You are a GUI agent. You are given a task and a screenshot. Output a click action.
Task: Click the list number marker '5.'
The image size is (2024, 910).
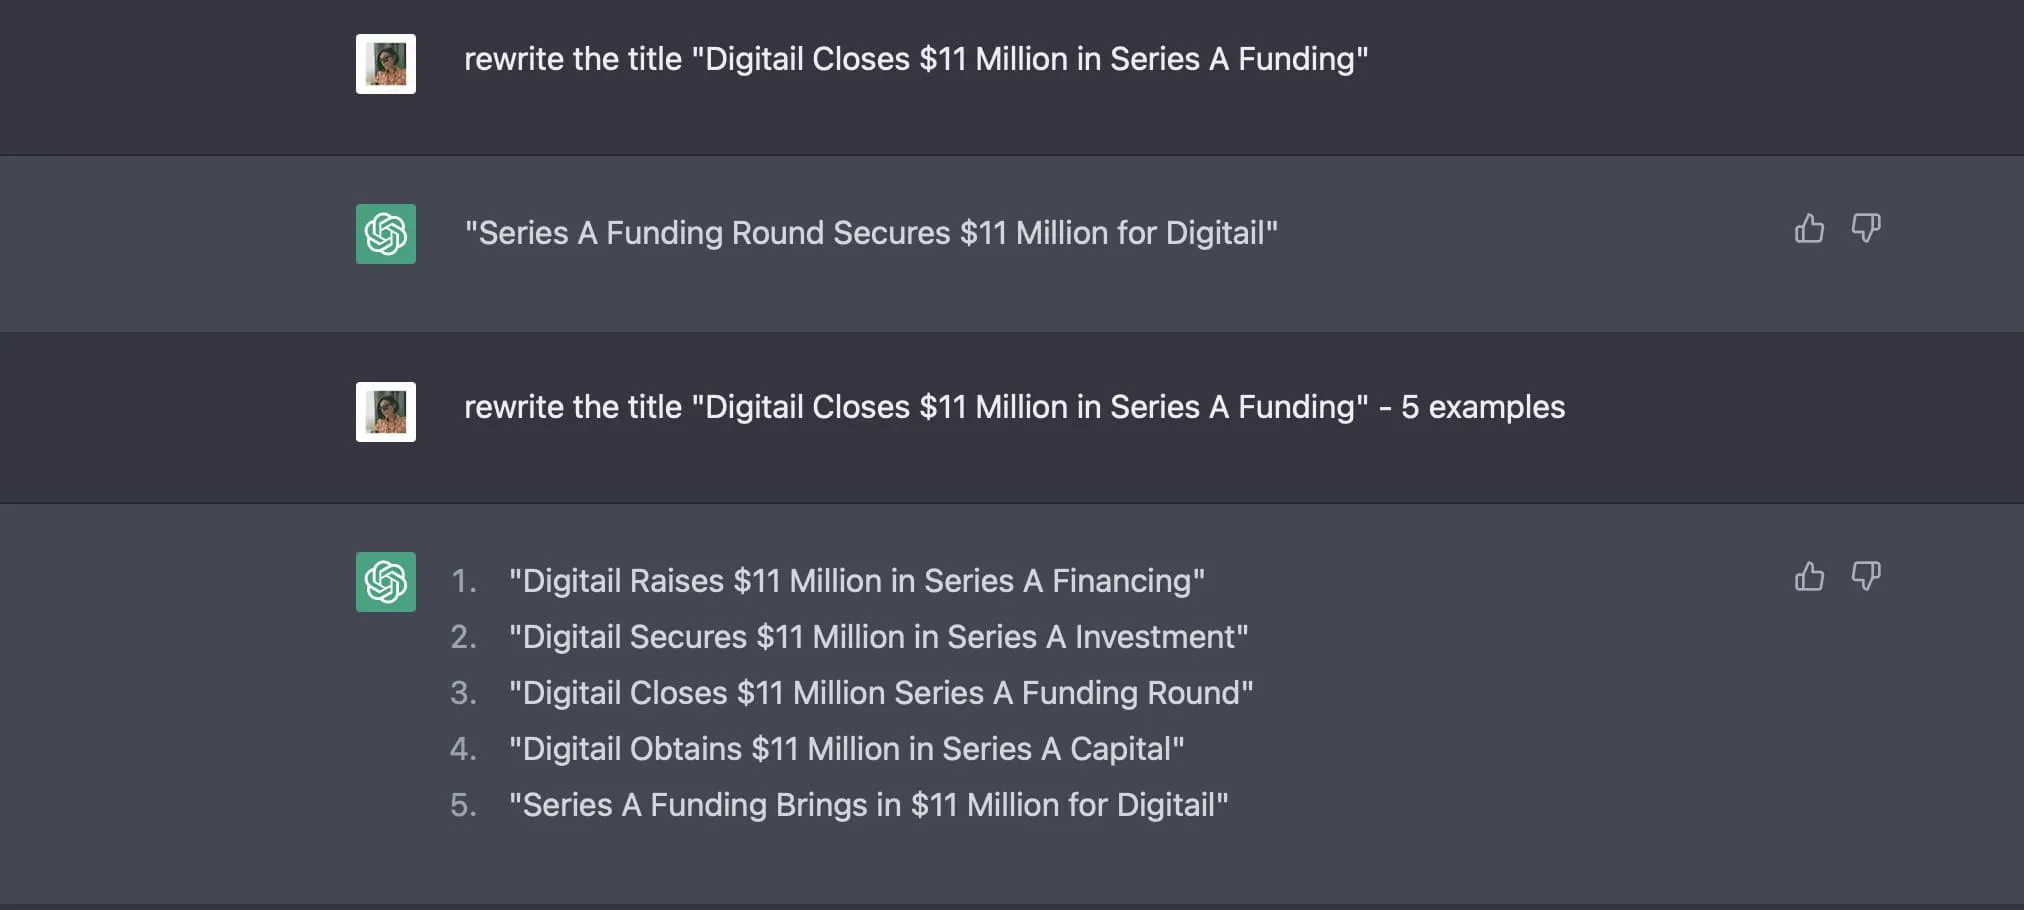click(464, 805)
